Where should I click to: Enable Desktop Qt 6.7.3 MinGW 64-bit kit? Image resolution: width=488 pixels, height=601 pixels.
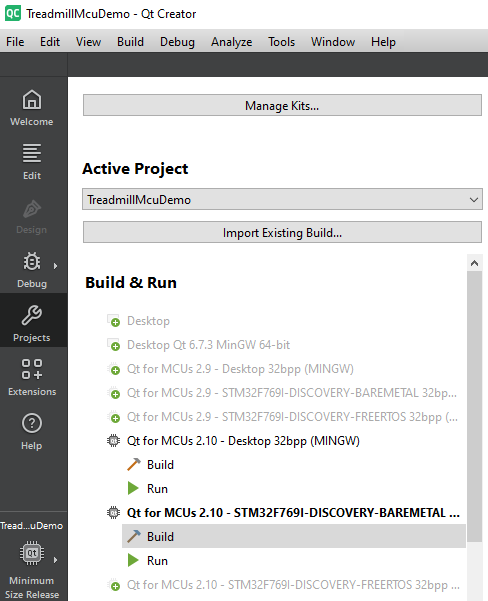click(x=209, y=345)
